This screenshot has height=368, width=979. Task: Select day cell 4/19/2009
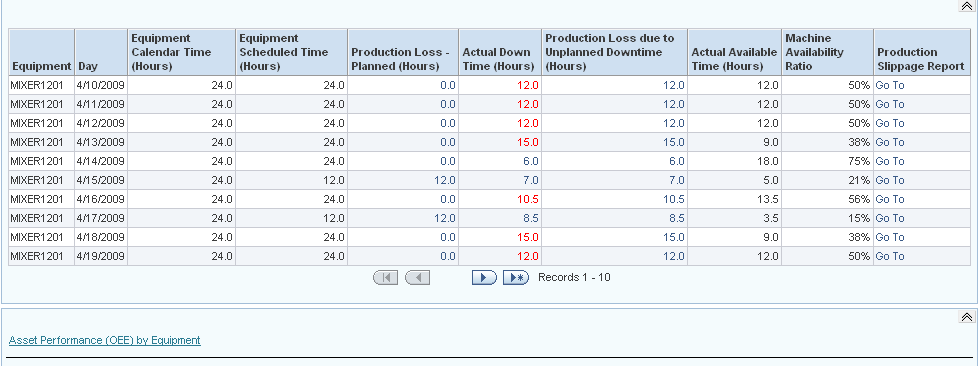pyautogui.click(x=101, y=256)
